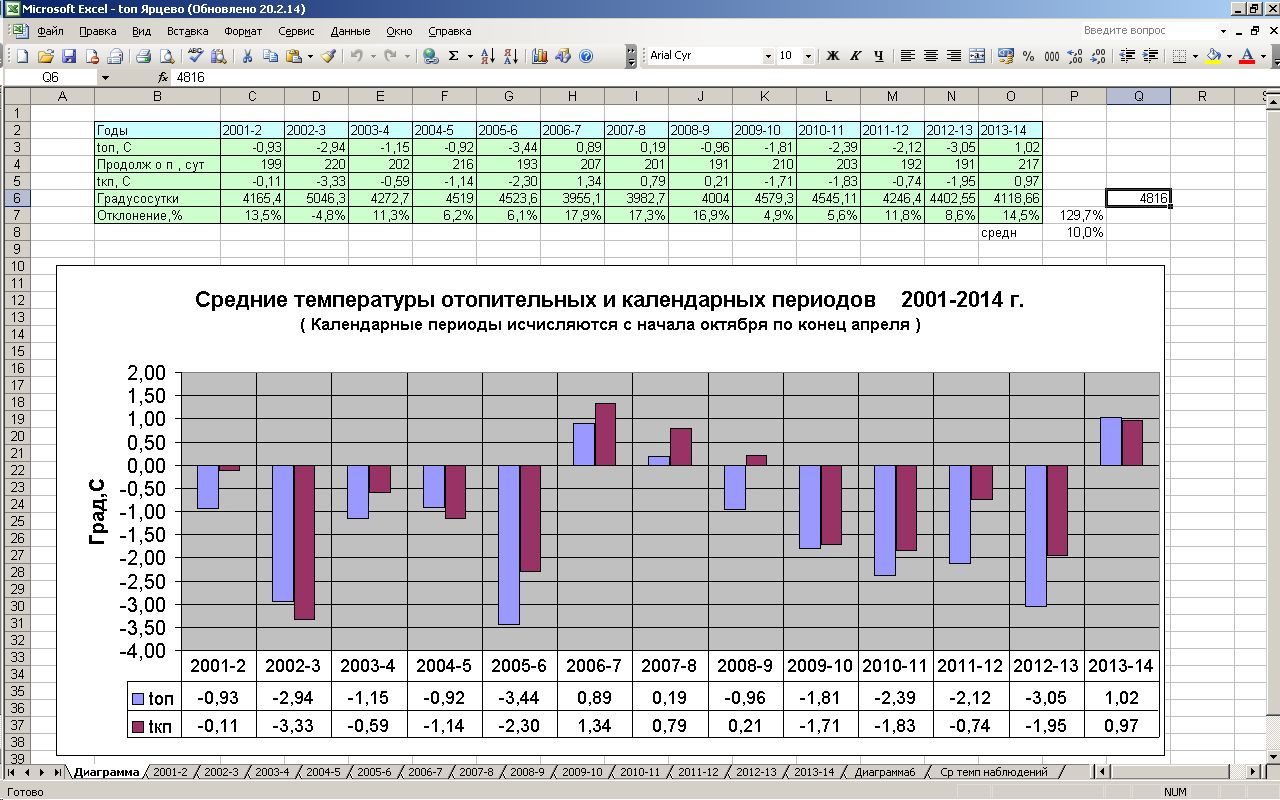Select the maroon tкп legend swatch

click(x=139, y=727)
